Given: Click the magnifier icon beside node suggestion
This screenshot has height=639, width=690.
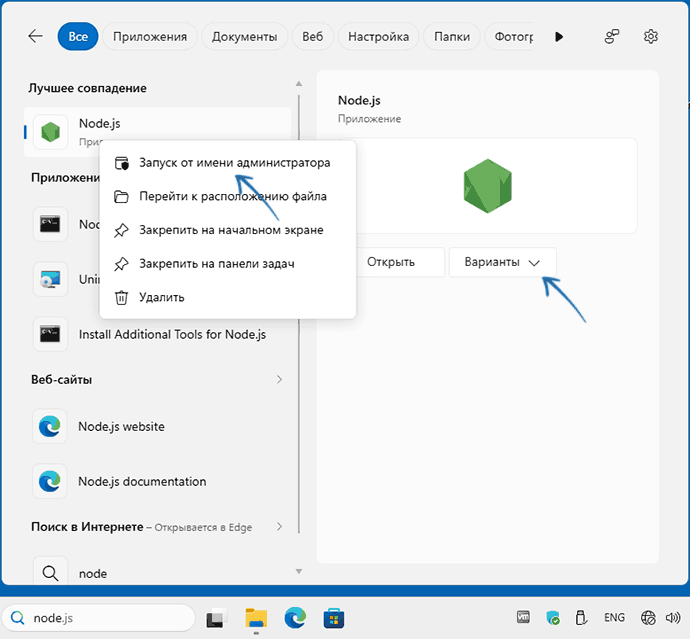Looking at the screenshot, I should coord(51,573).
